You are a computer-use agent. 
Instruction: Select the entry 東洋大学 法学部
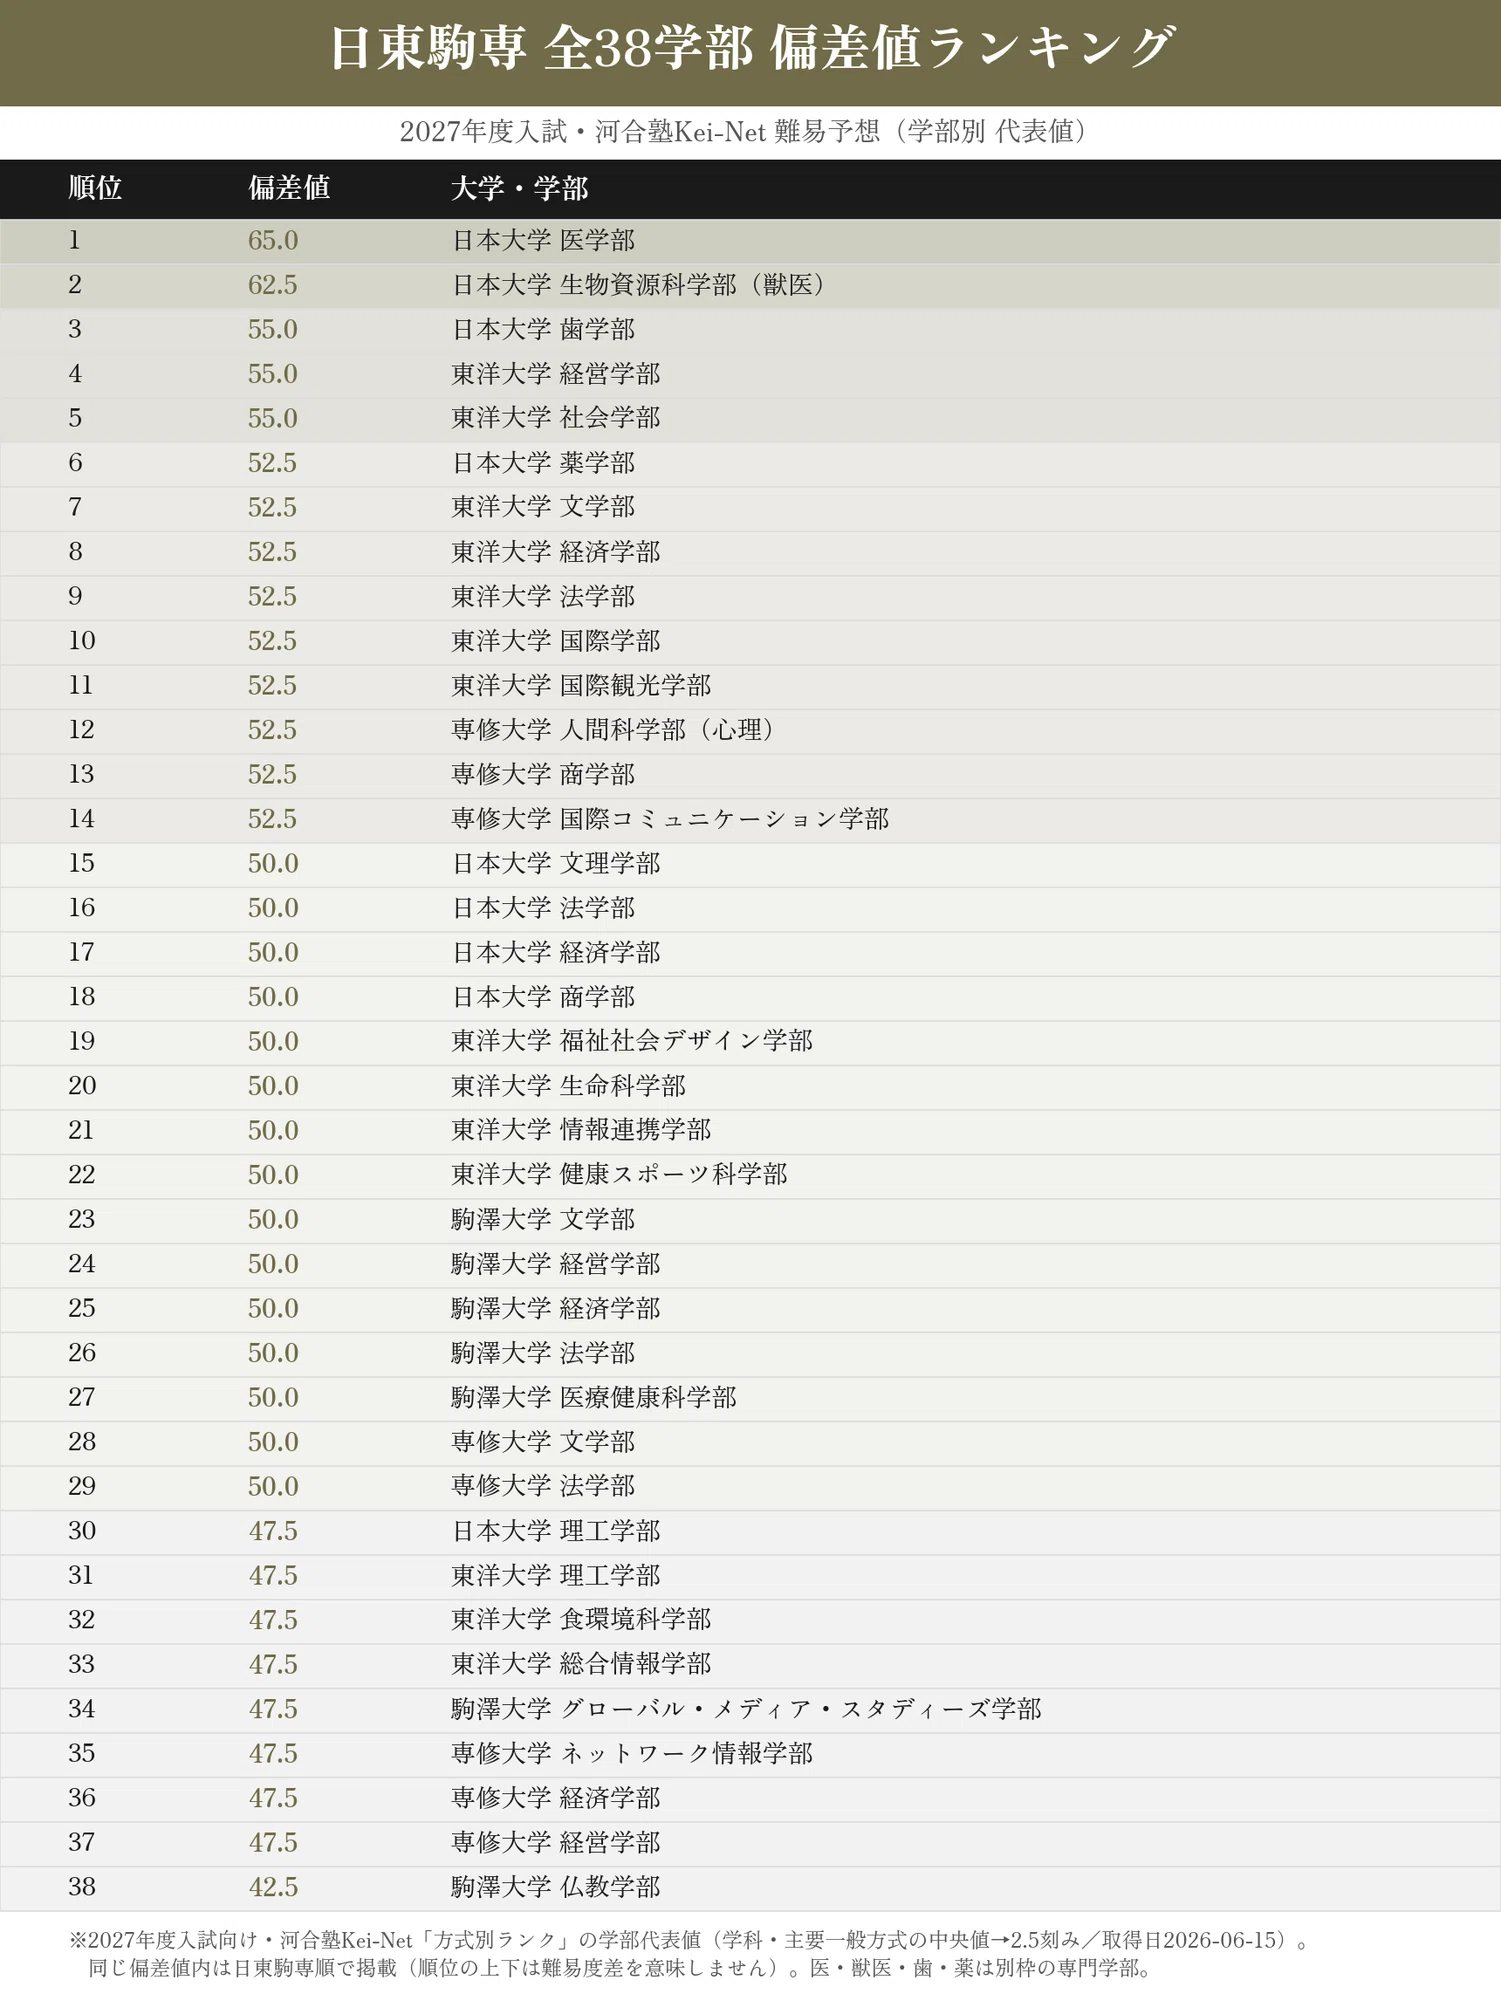tap(543, 596)
